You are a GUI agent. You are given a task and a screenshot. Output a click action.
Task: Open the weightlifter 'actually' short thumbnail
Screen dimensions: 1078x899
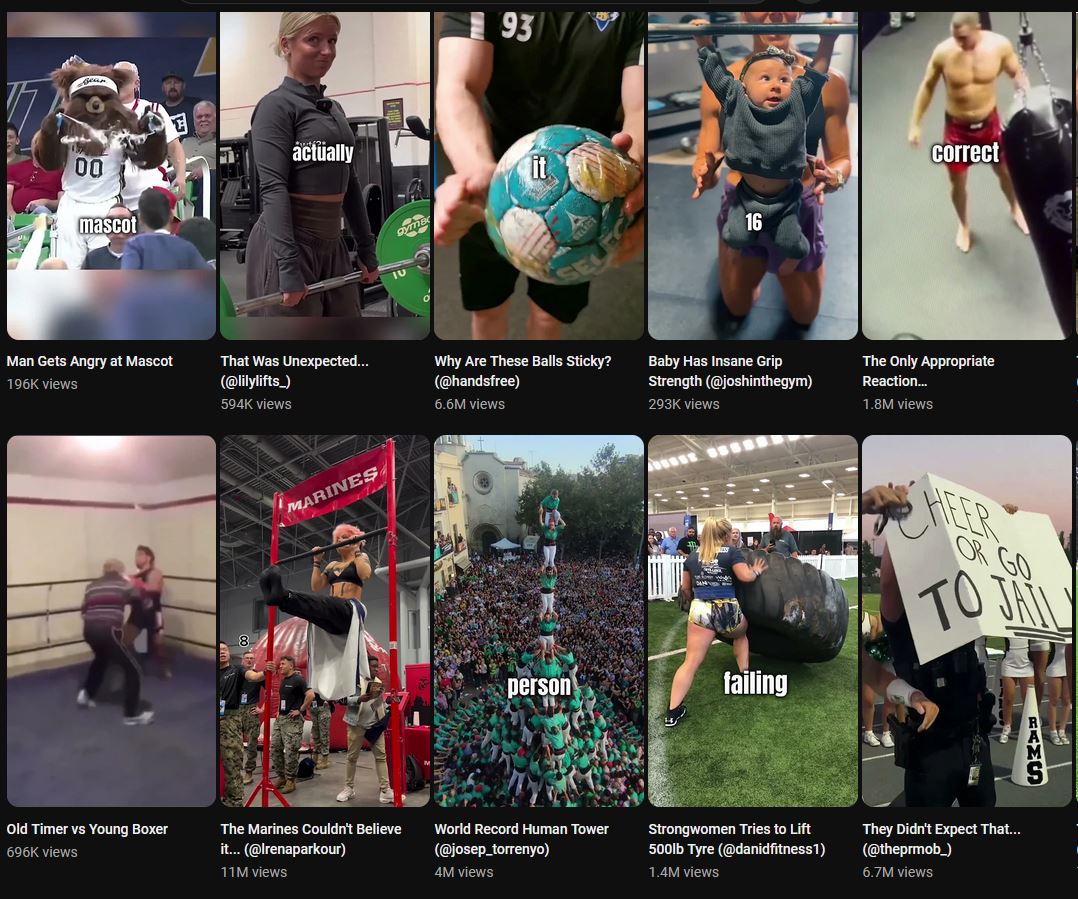(325, 175)
